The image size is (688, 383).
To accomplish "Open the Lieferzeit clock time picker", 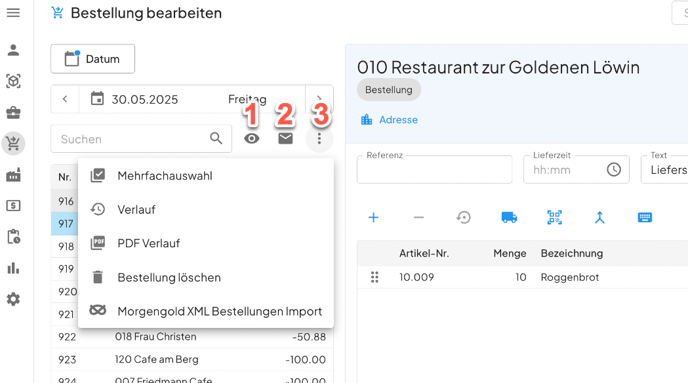I will [x=613, y=169].
